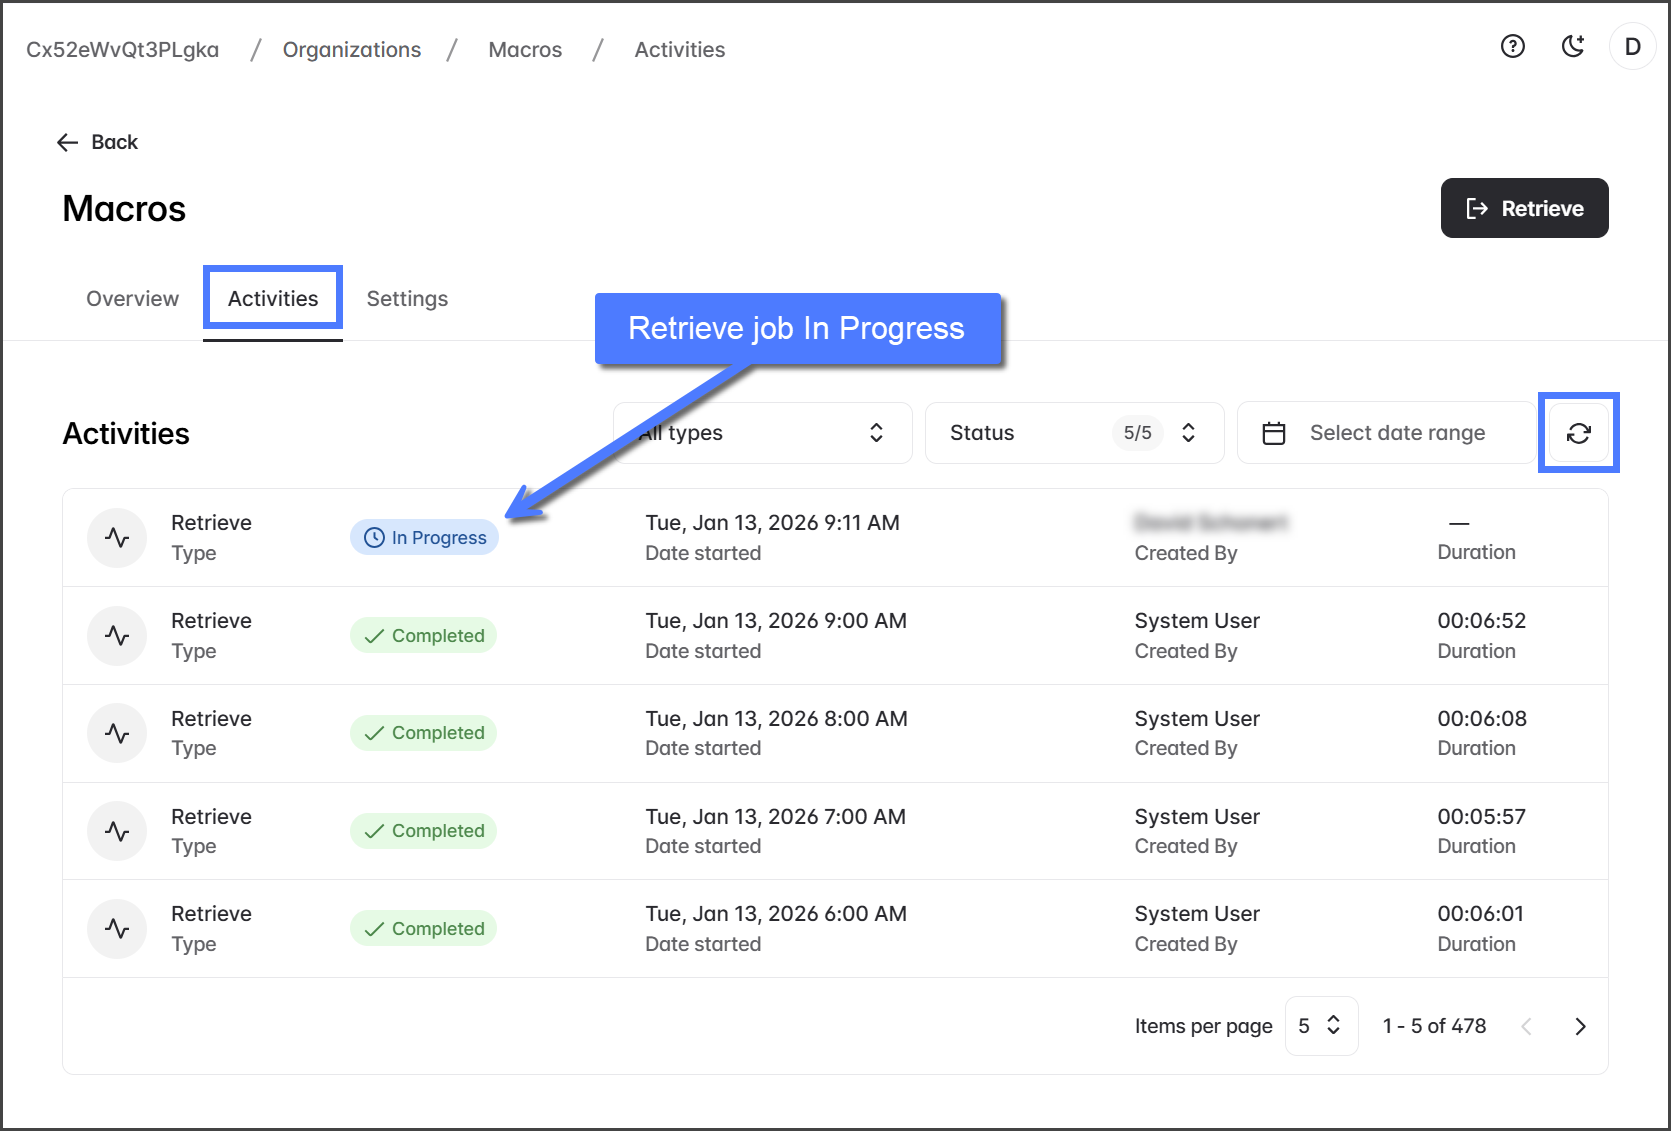Image resolution: width=1671 pixels, height=1131 pixels.
Task: Change the Items per page dropdown
Action: (x=1320, y=1026)
